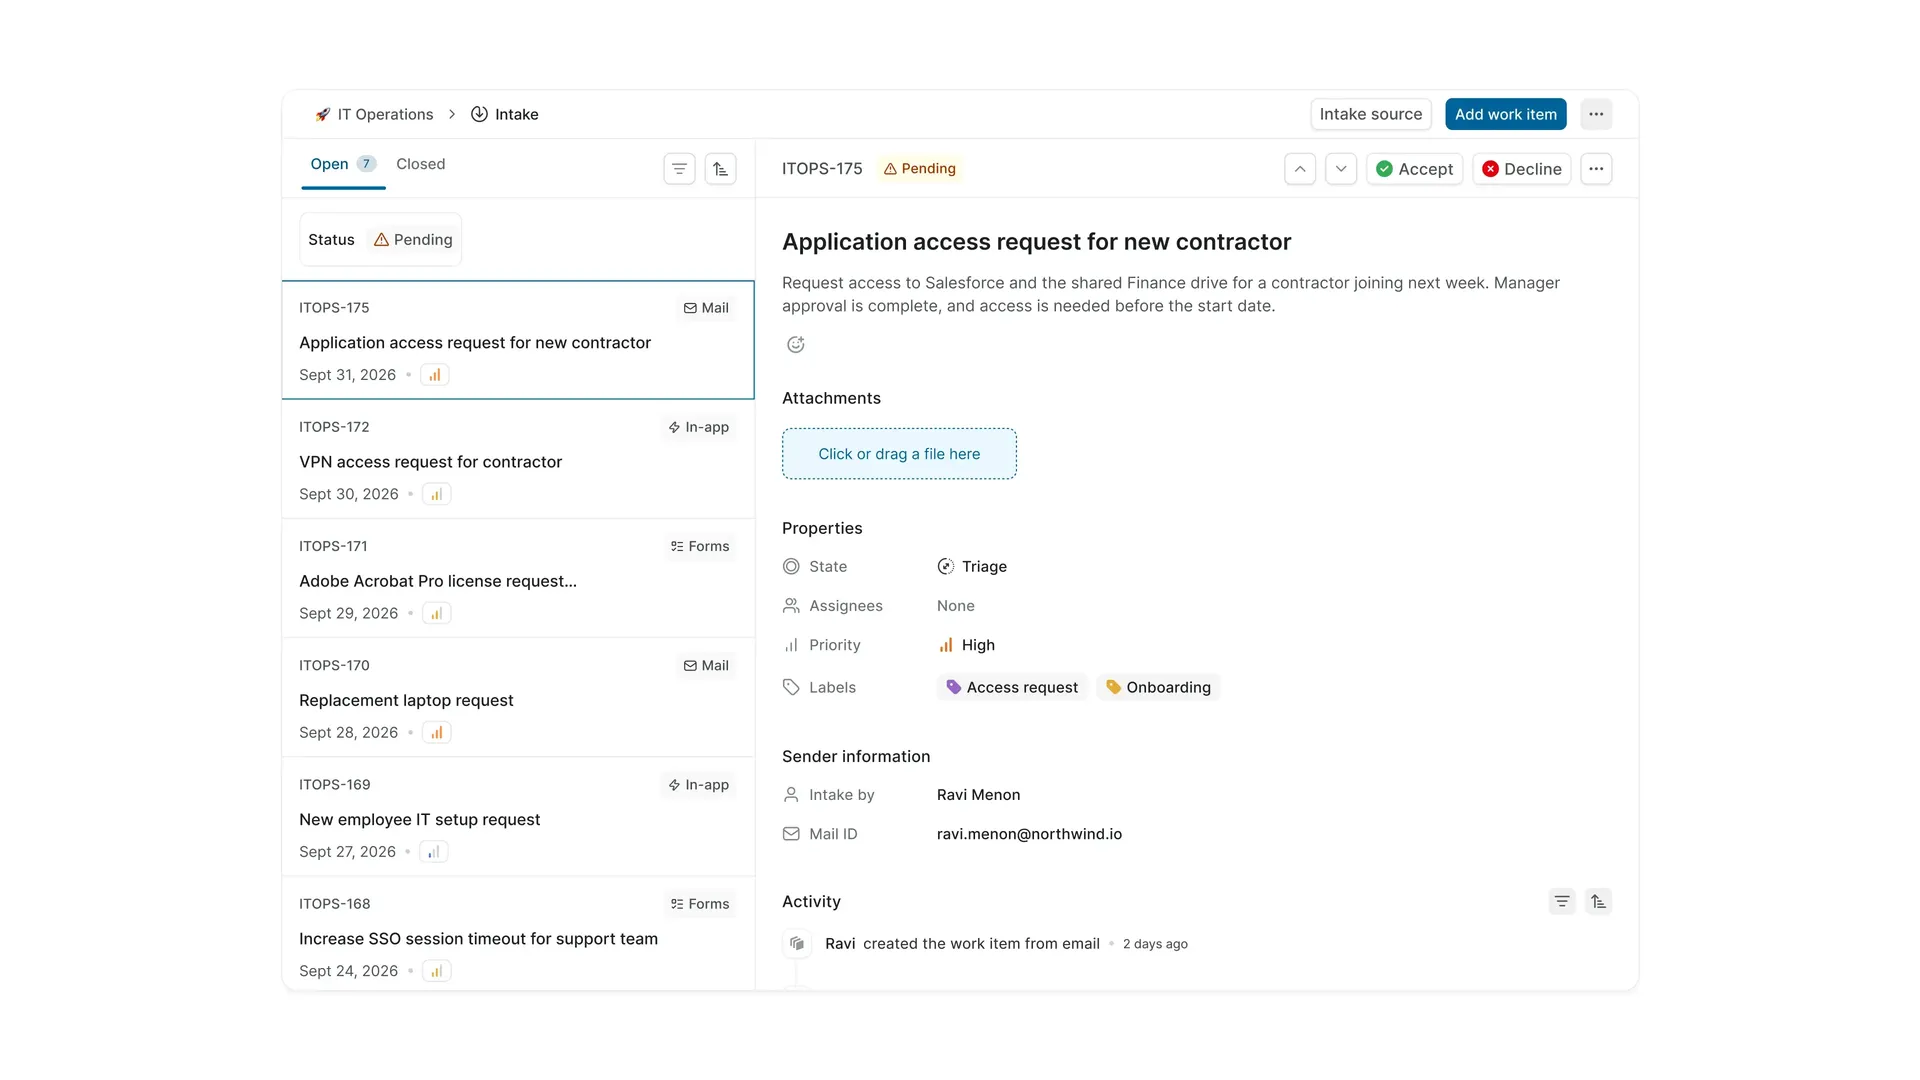Click the rocket icon beside IT Operations

click(322, 114)
